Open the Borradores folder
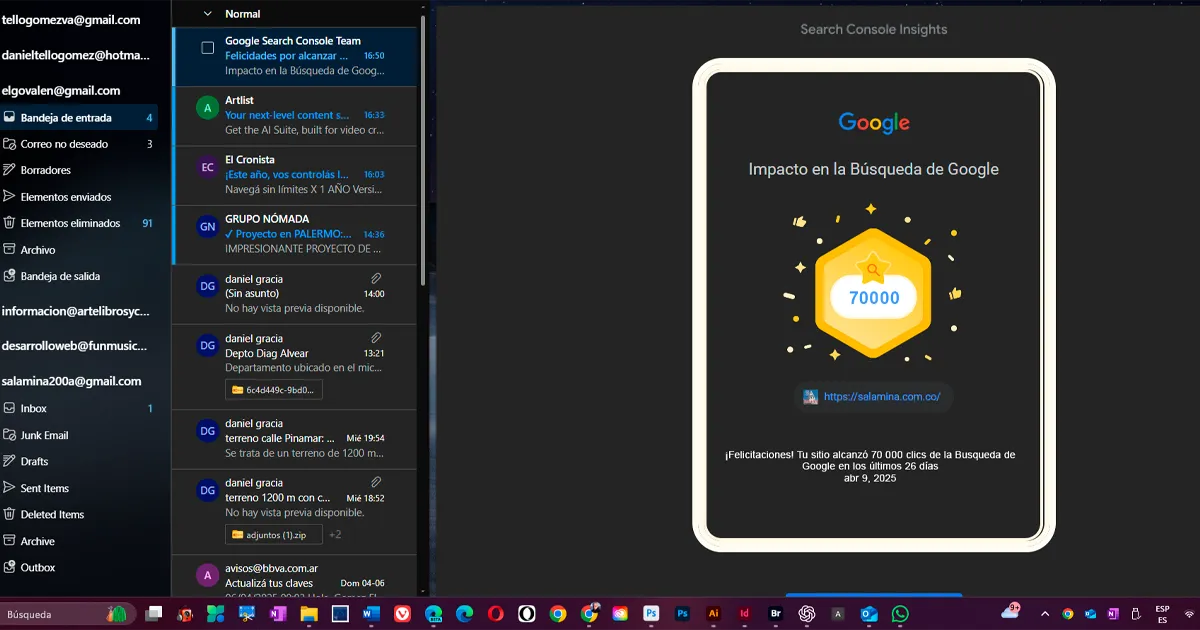 [46, 170]
